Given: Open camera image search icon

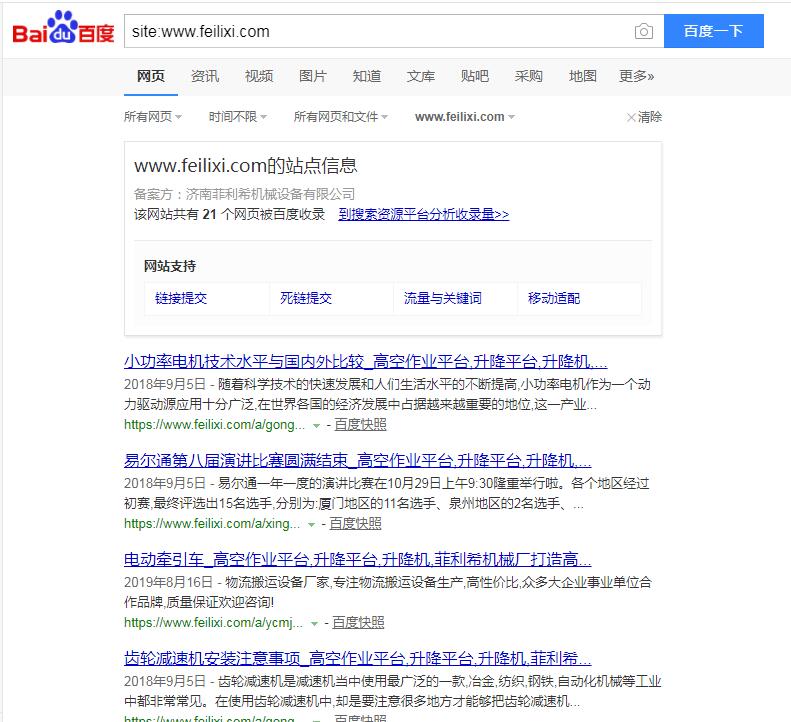Looking at the screenshot, I should (644, 31).
